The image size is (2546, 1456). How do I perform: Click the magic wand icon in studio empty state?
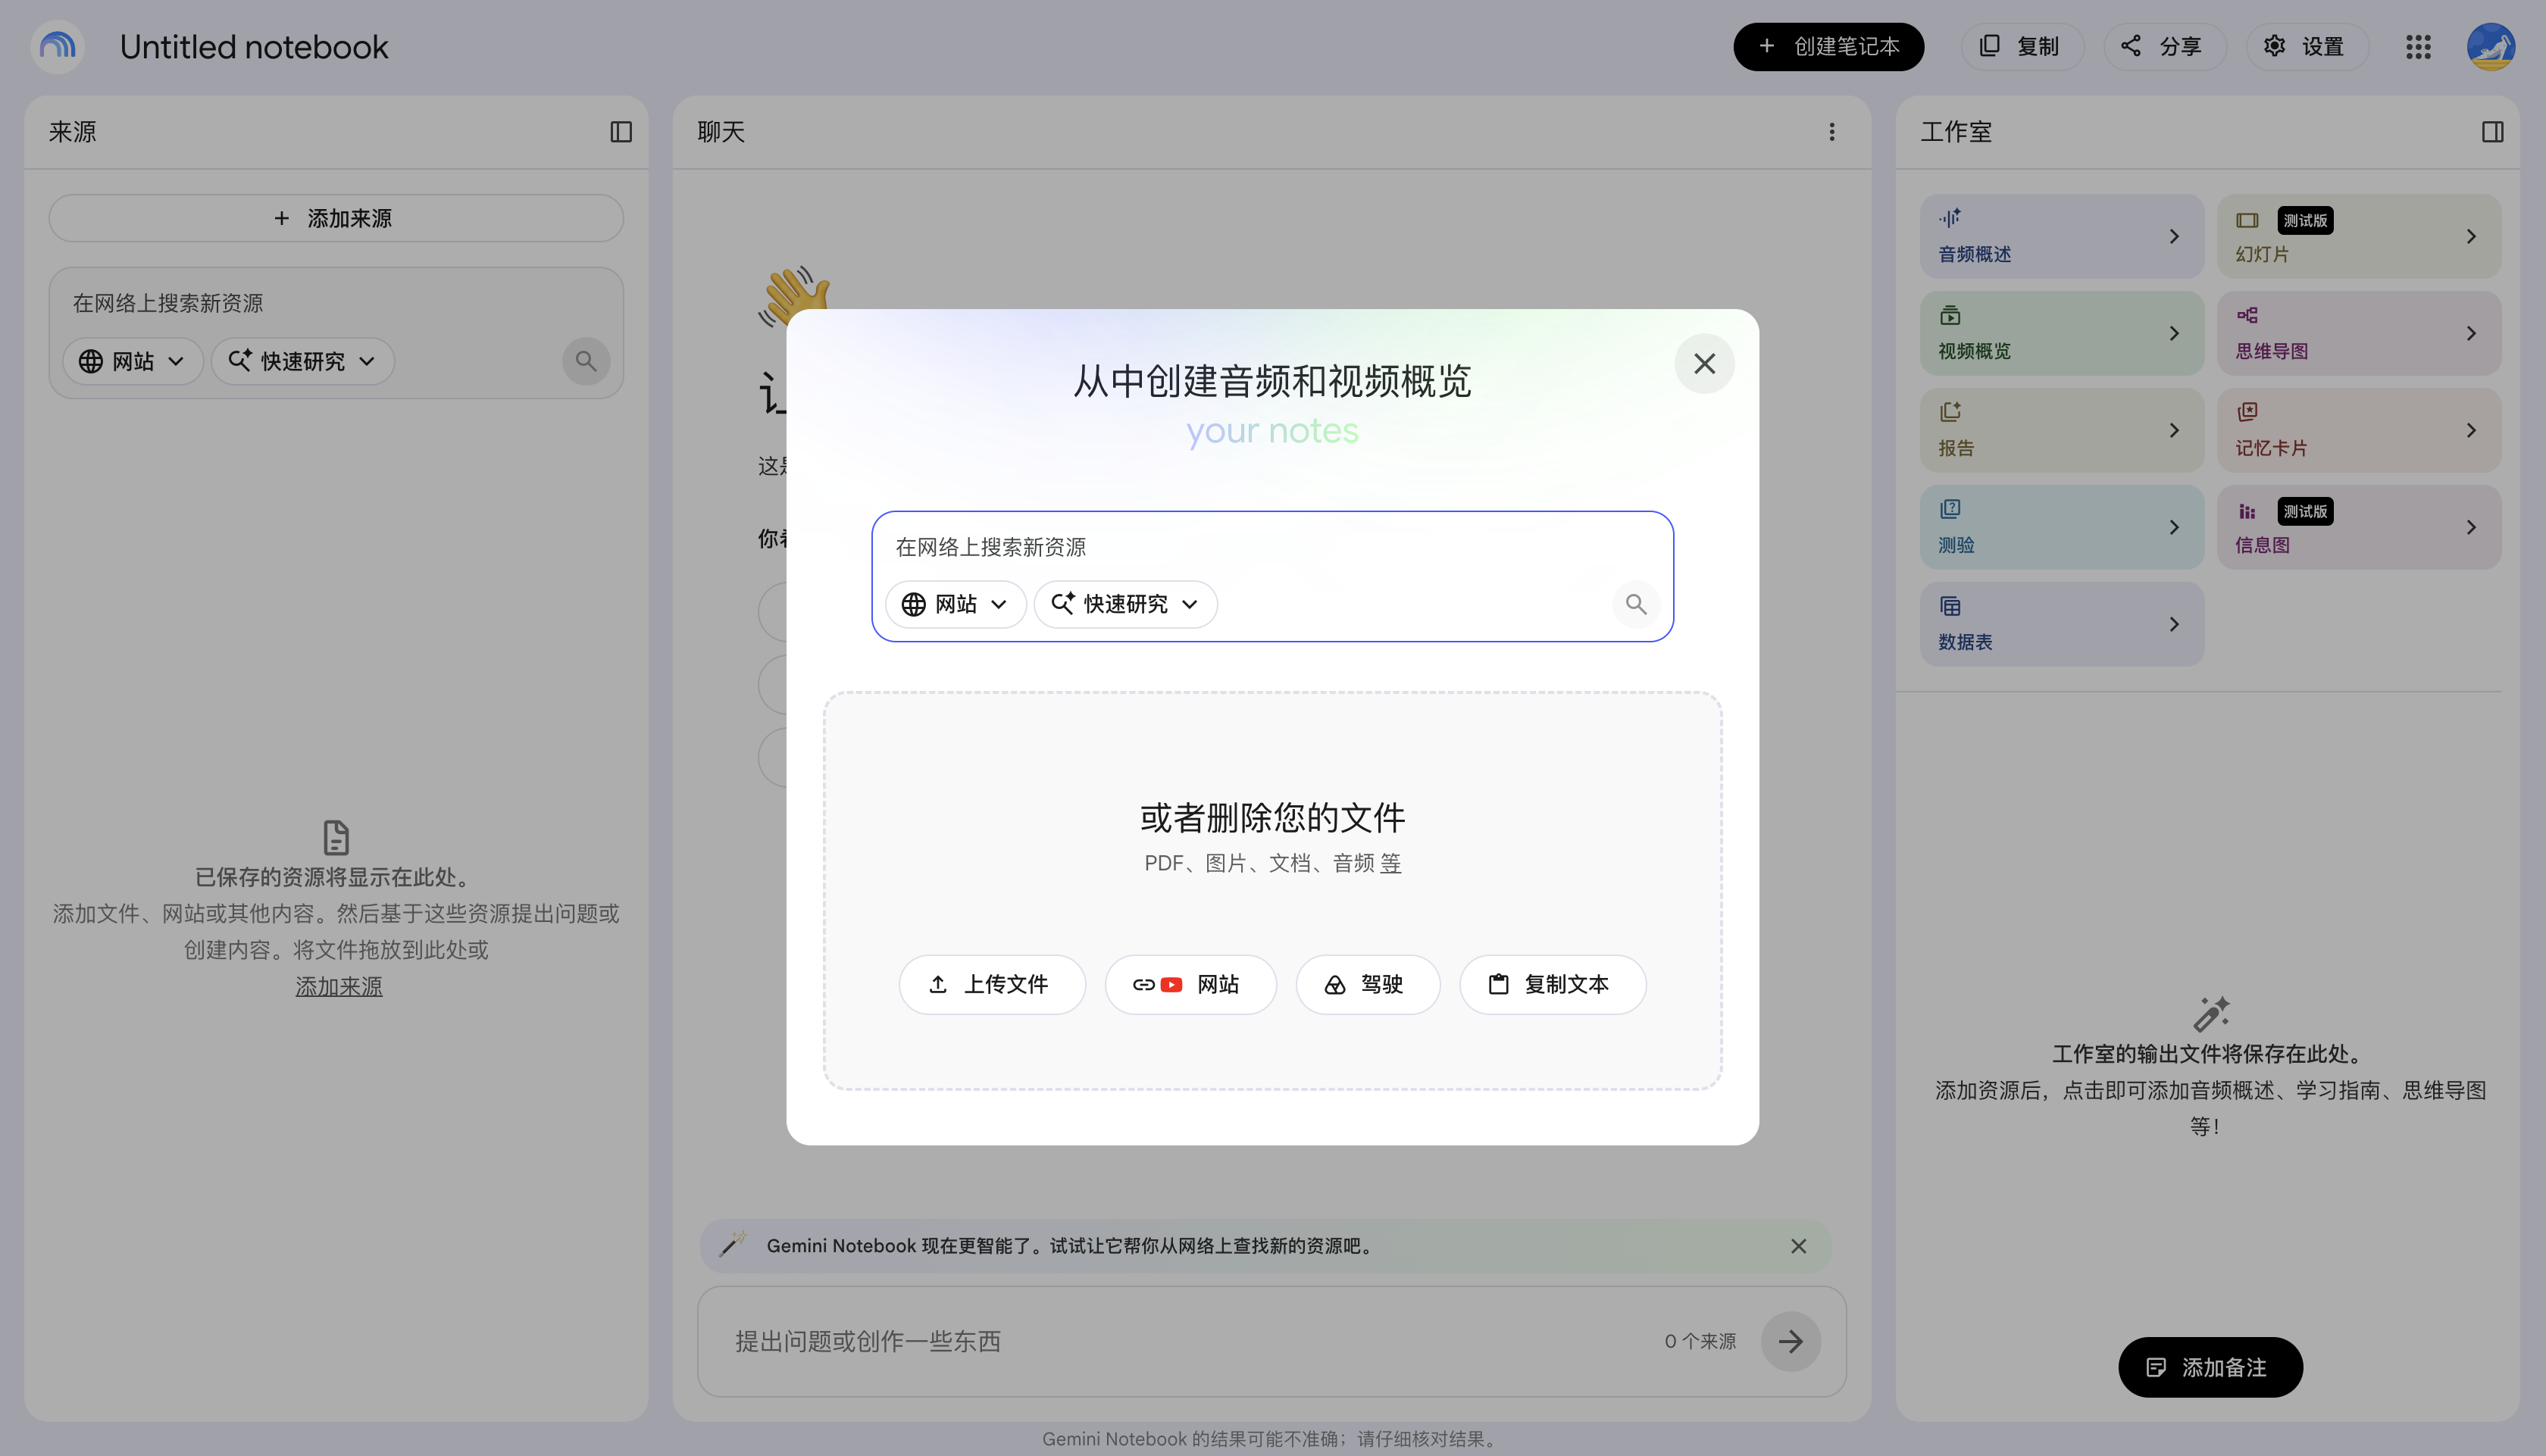coord(2211,1014)
